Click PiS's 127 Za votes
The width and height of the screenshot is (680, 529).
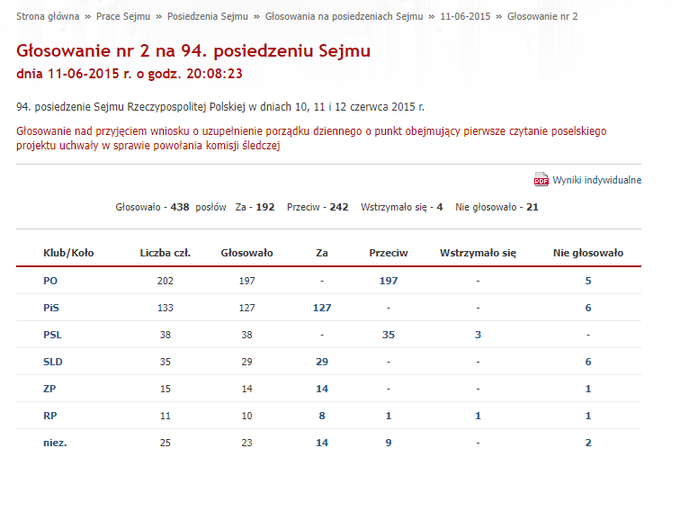pos(322,307)
